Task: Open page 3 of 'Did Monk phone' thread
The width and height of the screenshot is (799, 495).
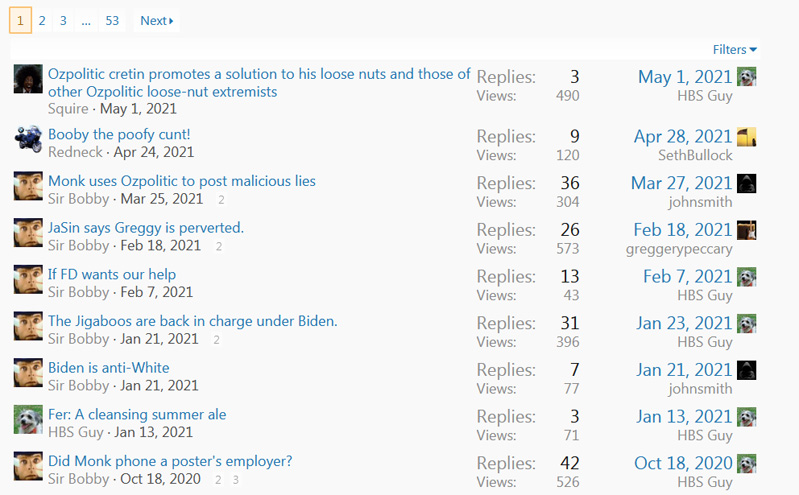Action: point(235,480)
